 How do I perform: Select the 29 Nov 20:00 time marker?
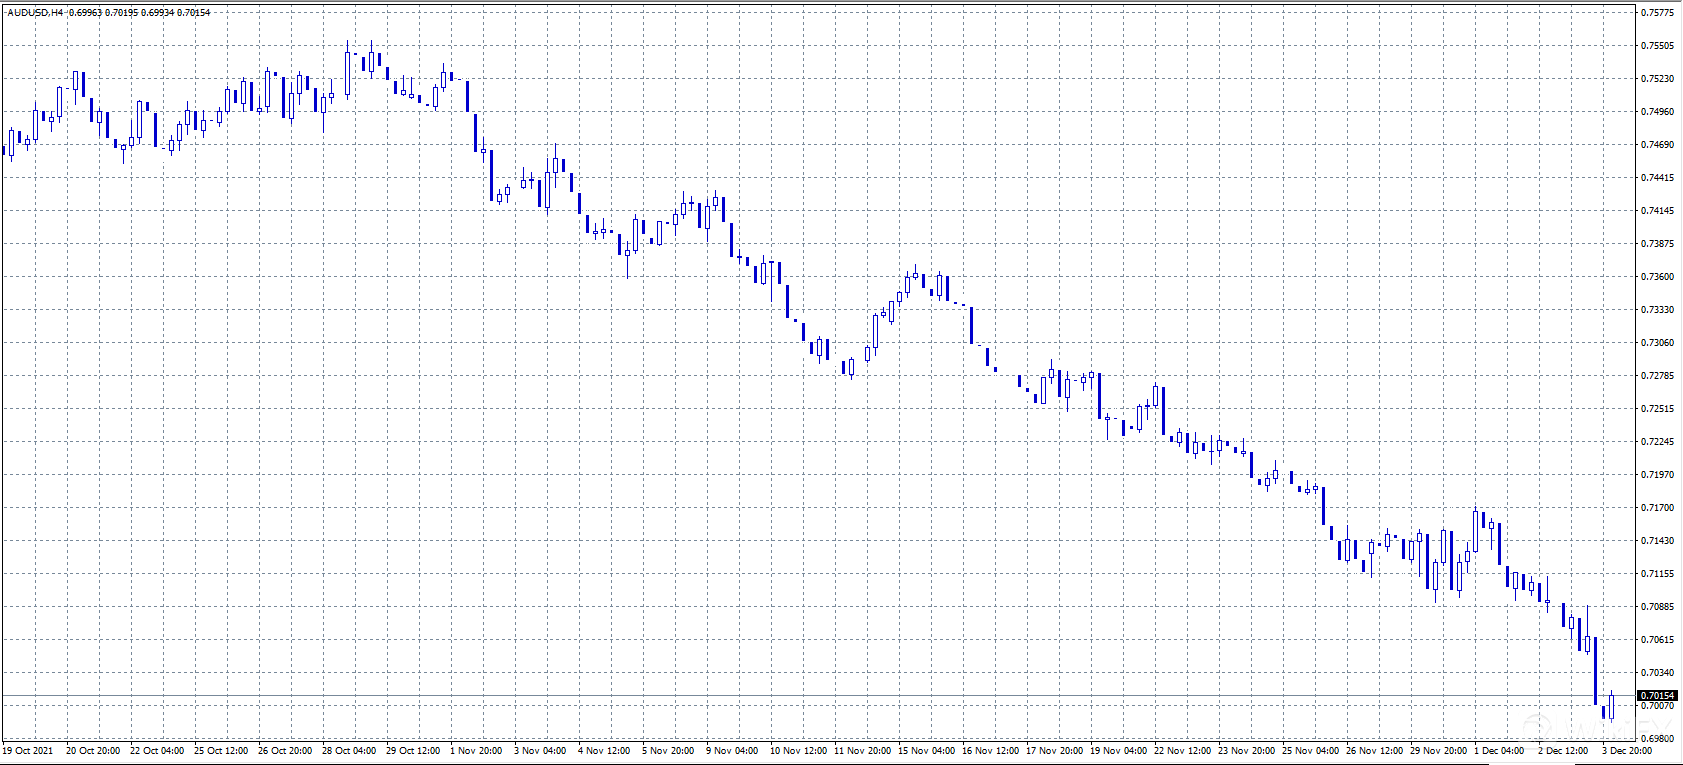[x=1438, y=750]
